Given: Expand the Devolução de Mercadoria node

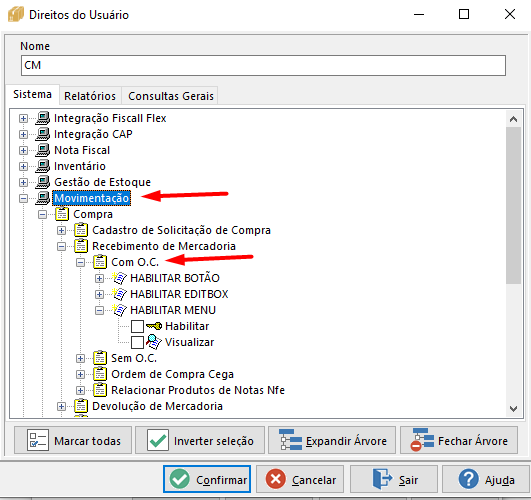Looking at the screenshot, I should (61, 407).
